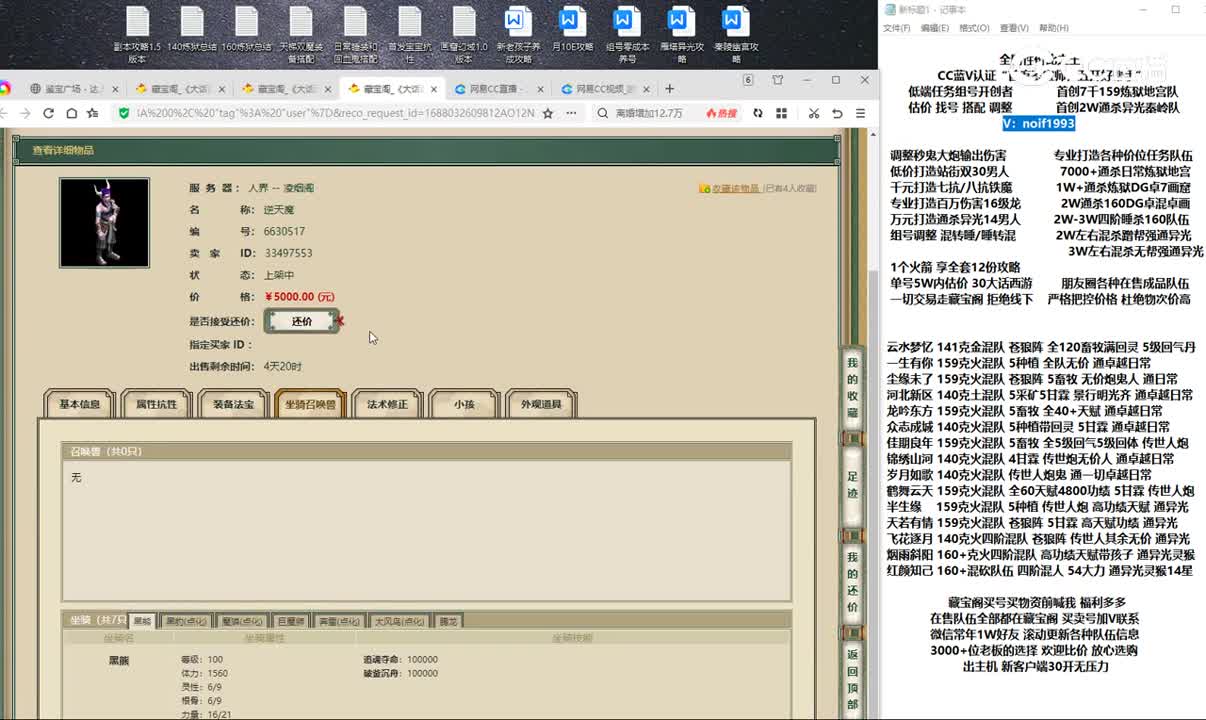Screen dimensions: 1206x720
Task: Select the 大风鸟(点化) mount tab
Action: 401,621
